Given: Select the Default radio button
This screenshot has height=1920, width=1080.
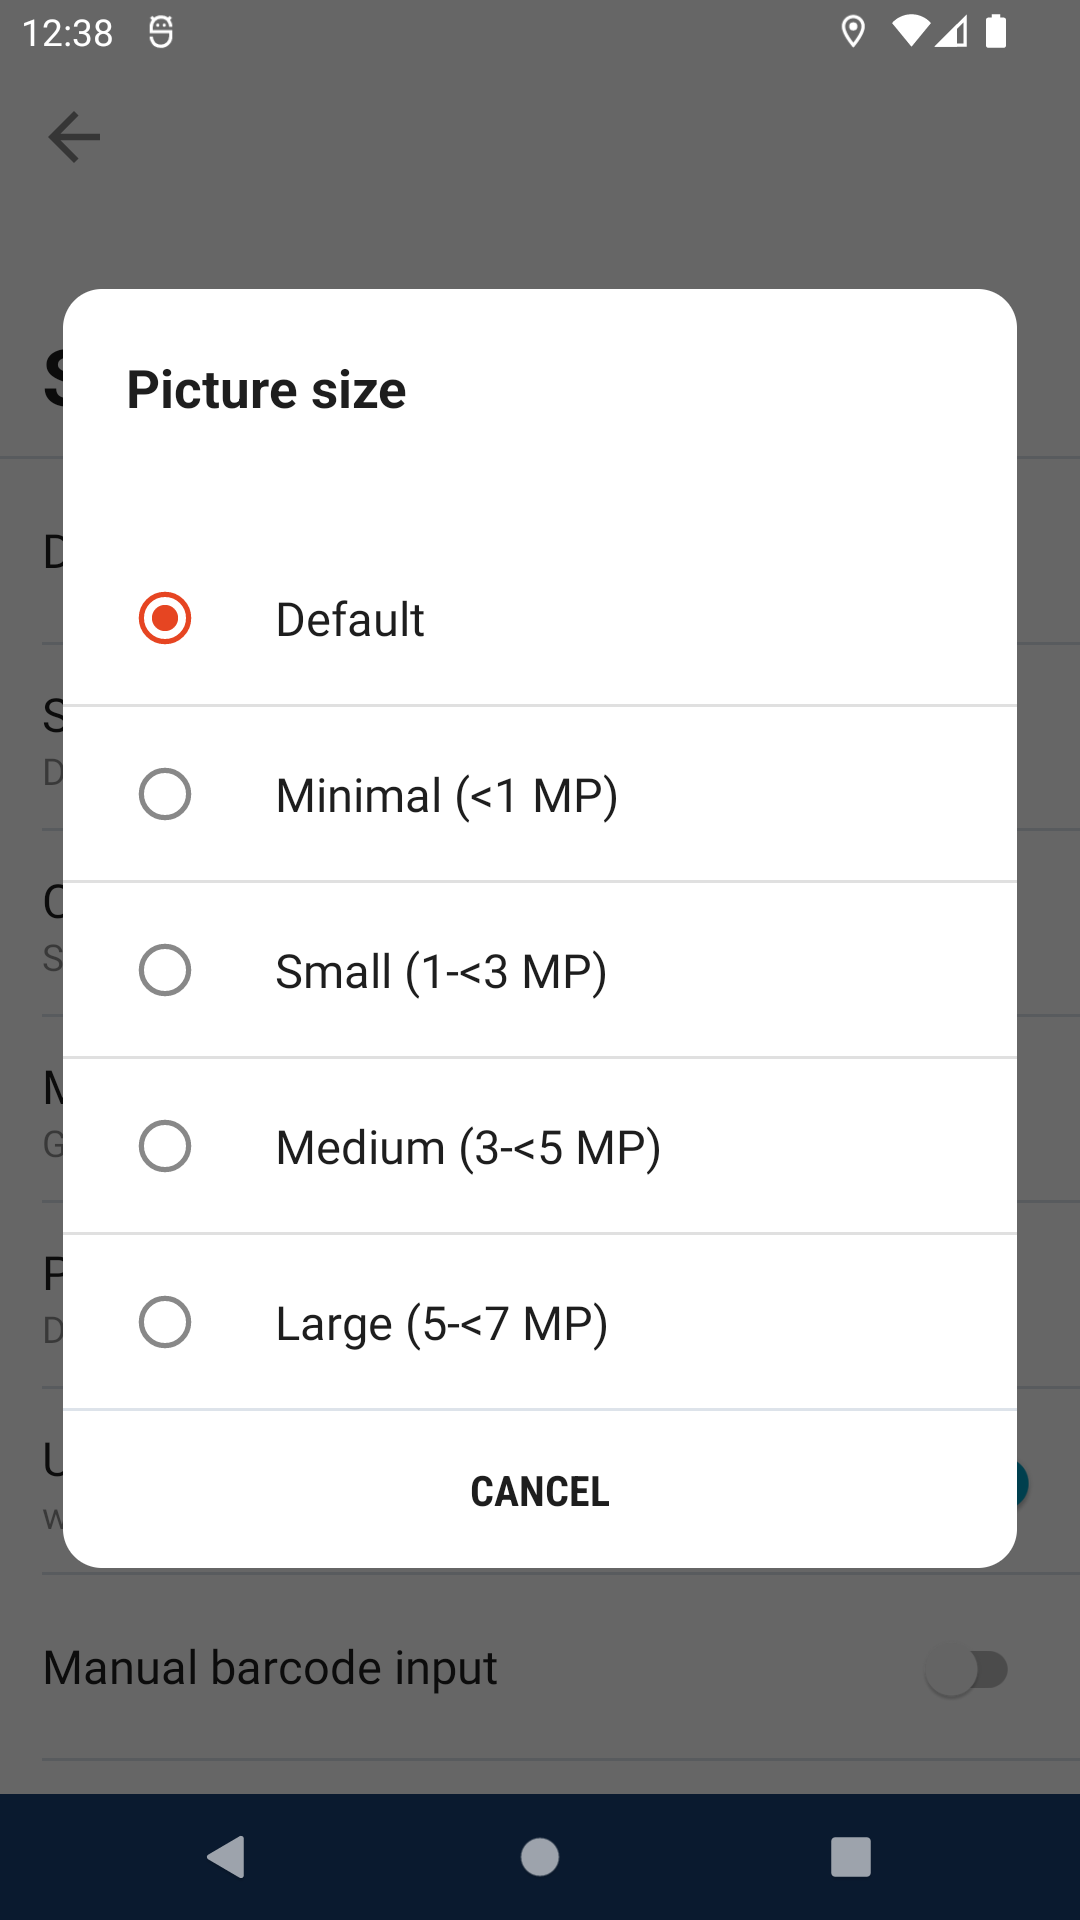Looking at the screenshot, I should tap(165, 618).
